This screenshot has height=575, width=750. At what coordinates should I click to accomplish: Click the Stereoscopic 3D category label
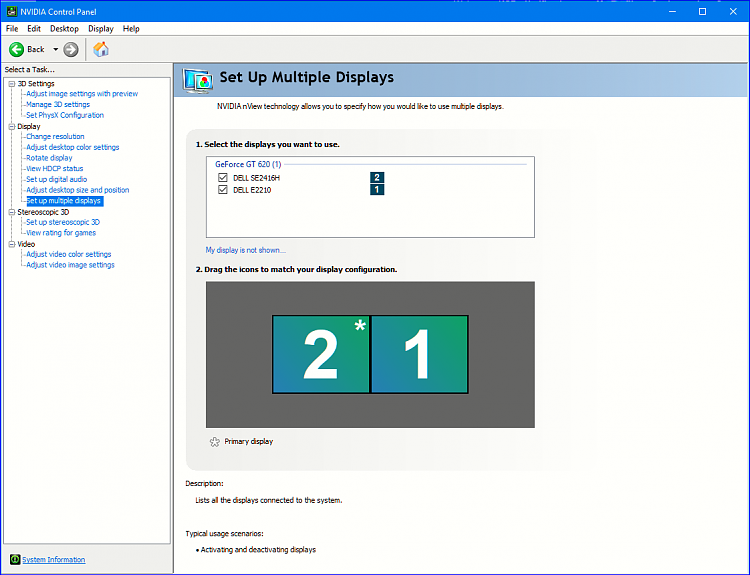tap(43, 212)
